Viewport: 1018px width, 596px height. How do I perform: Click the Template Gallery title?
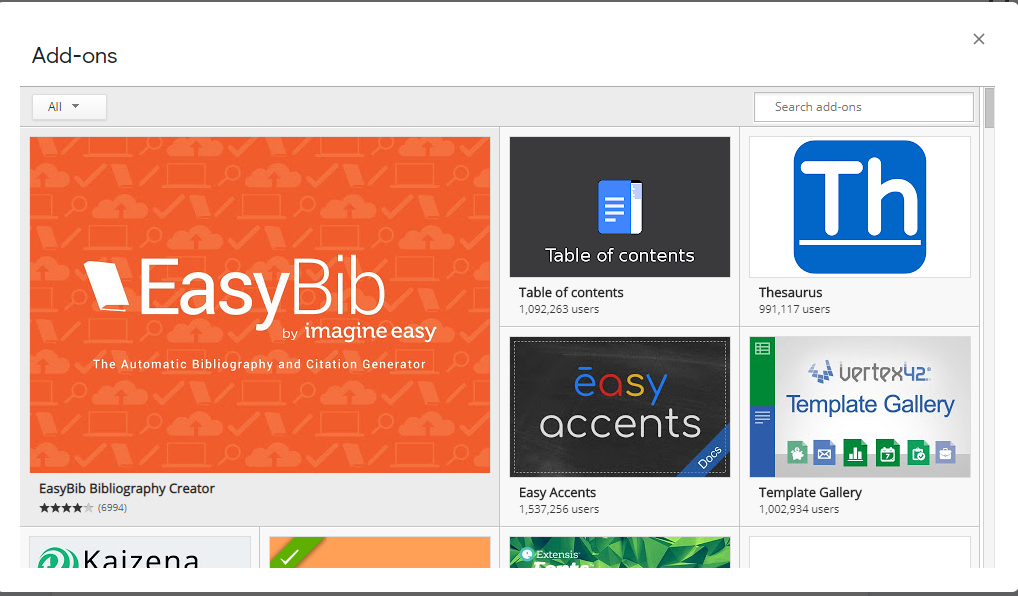coord(810,492)
